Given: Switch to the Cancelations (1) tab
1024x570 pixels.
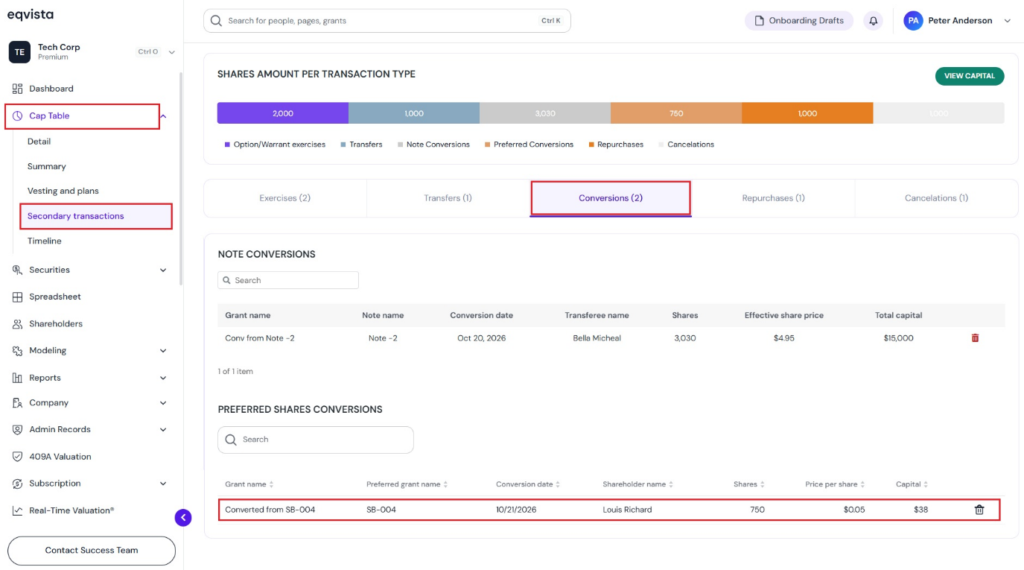Looking at the screenshot, I should pyautogui.click(x=936, y=198).
